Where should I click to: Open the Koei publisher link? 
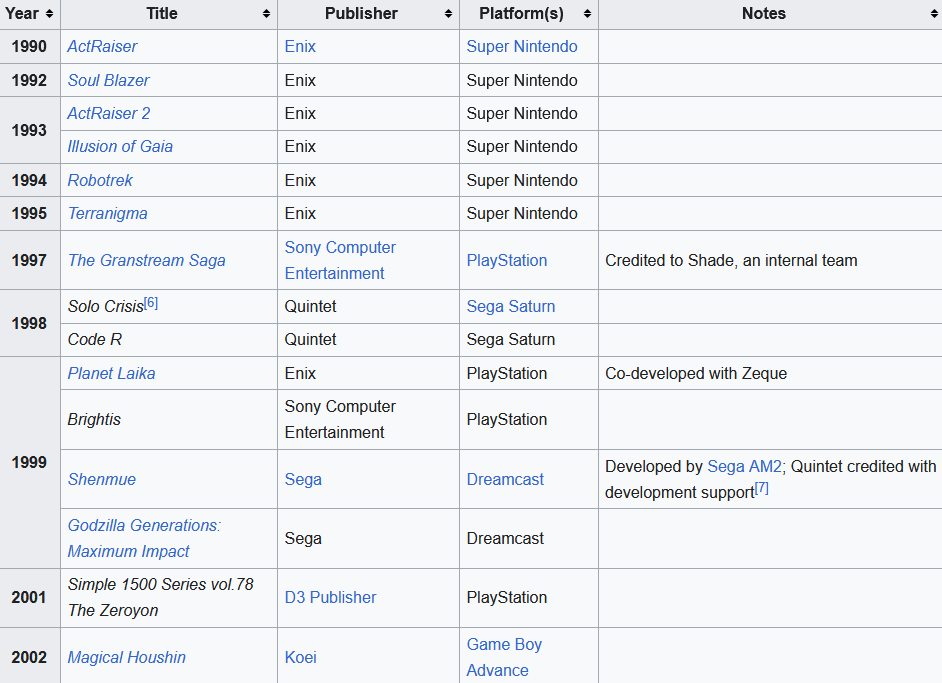(x=300, y=657)
